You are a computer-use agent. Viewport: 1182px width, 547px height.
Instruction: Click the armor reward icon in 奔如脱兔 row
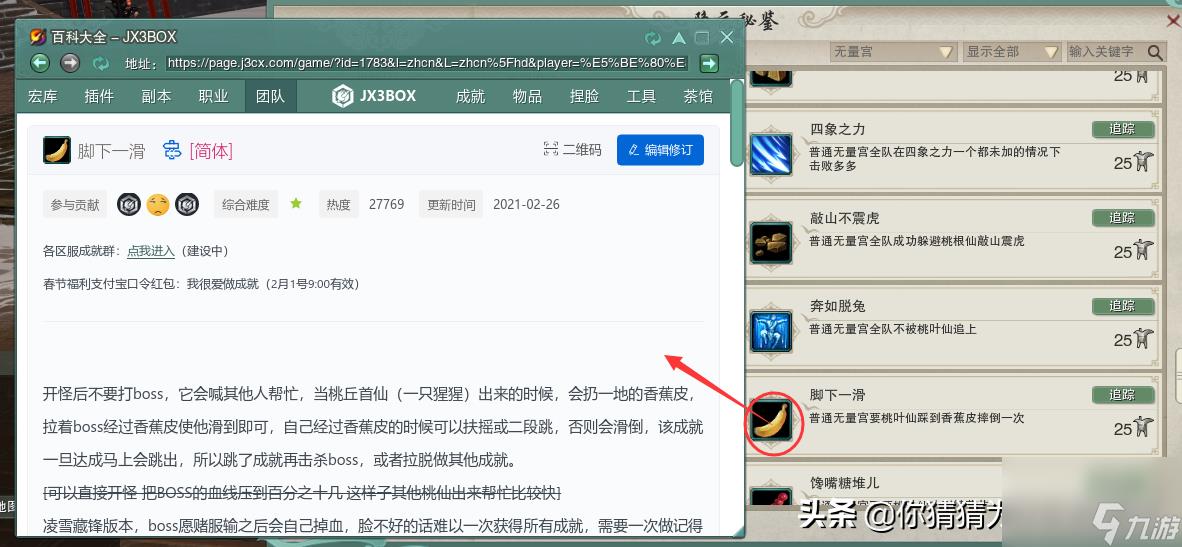point(1144,338)
